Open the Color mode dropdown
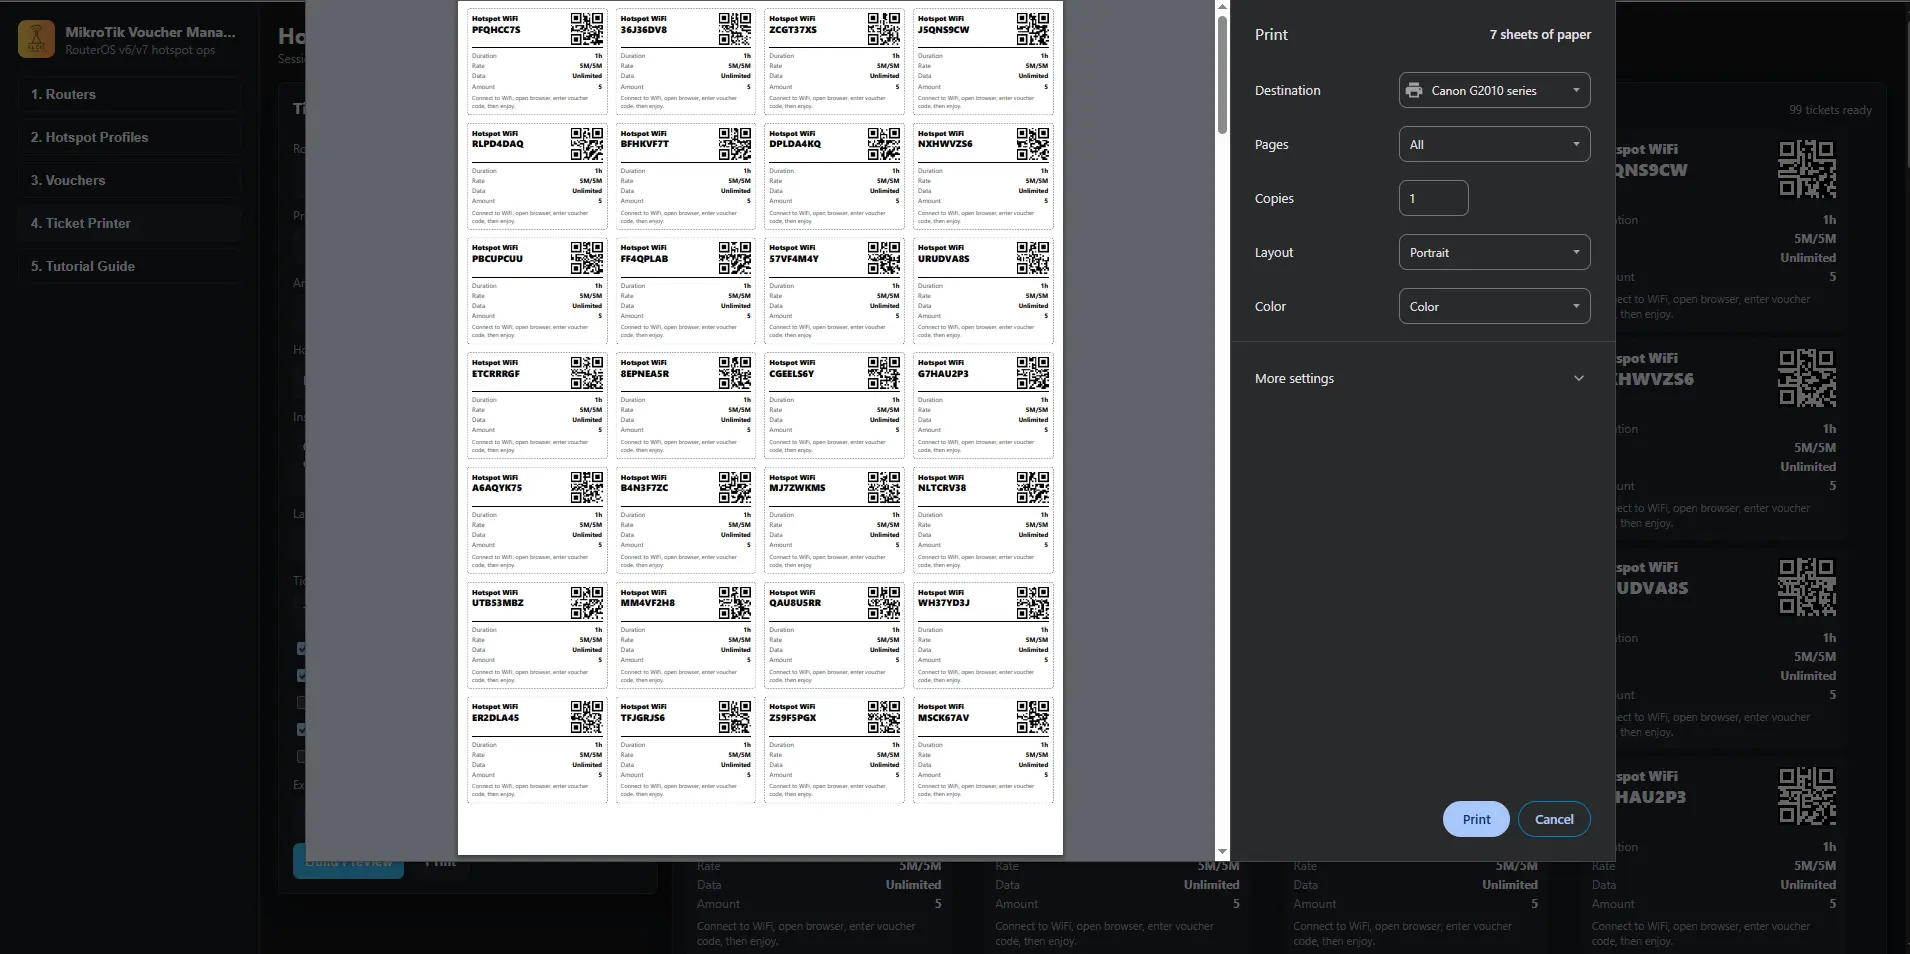Viewport: 1910px width, 954px height. (1494, 306)
